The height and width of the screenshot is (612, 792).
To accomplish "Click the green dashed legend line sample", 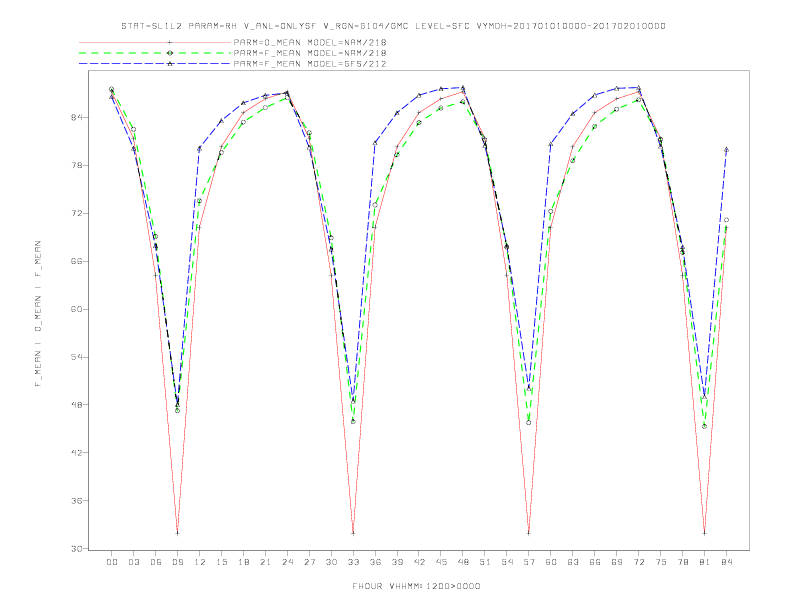I will point(155,53).
